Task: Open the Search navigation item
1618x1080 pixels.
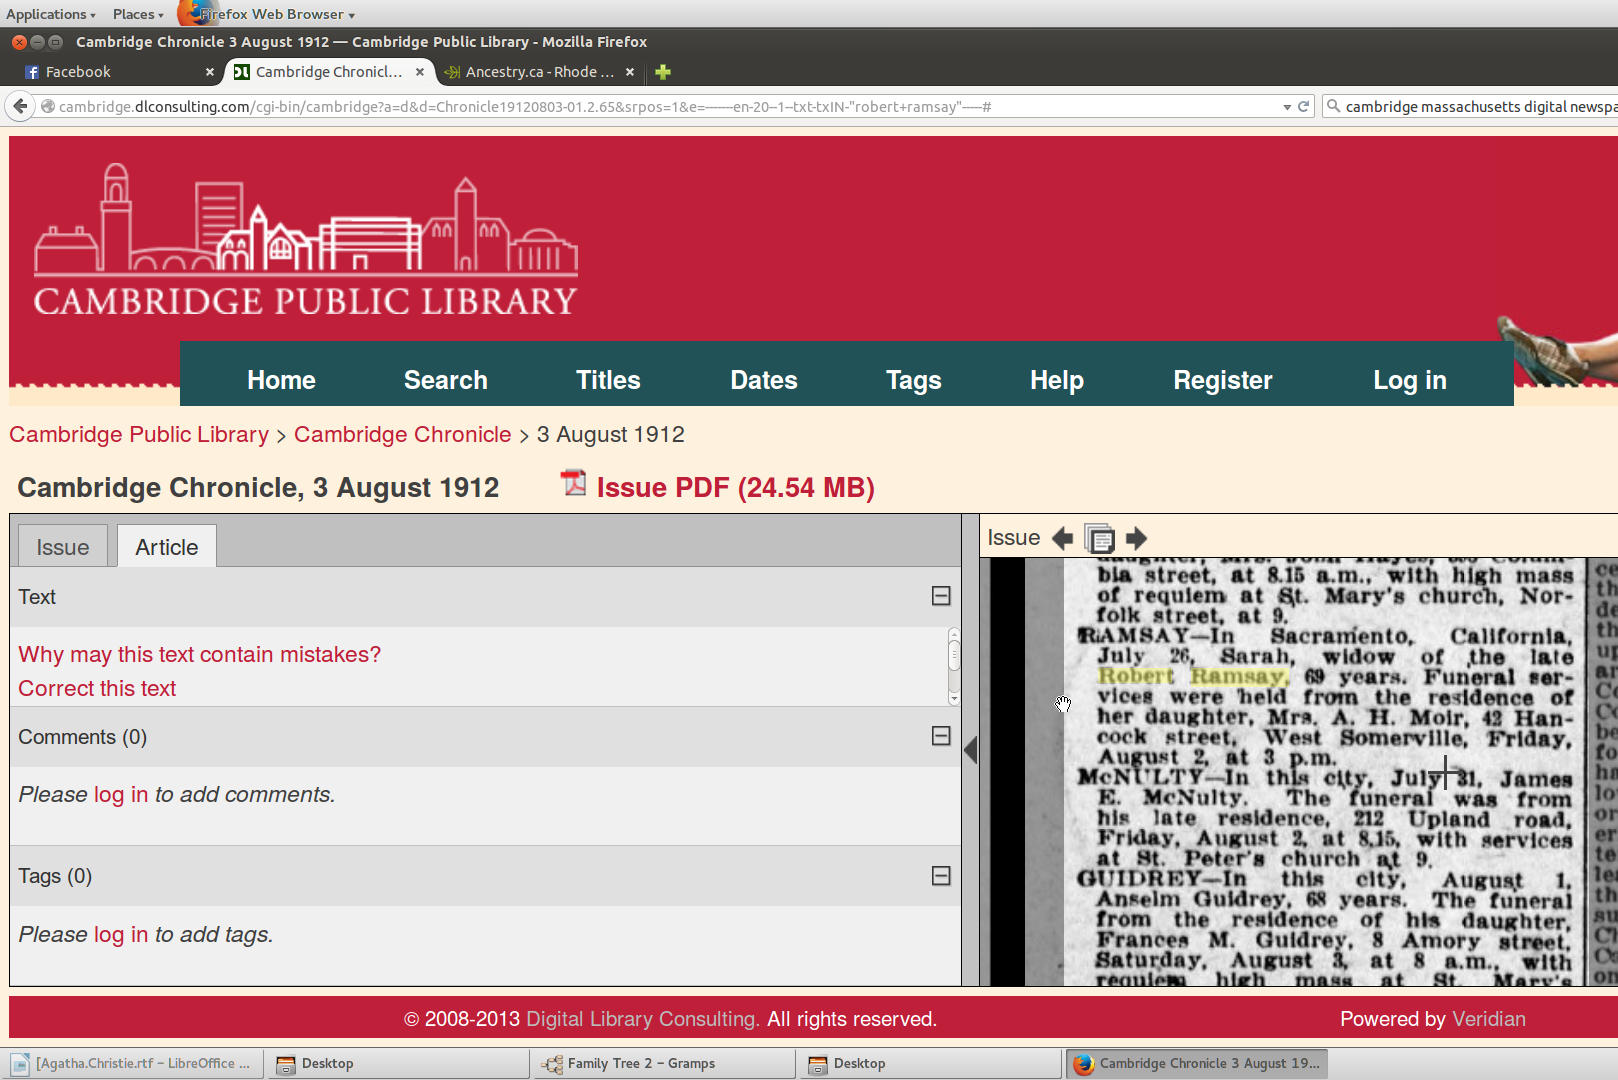Action: click(x=445, y=380)
